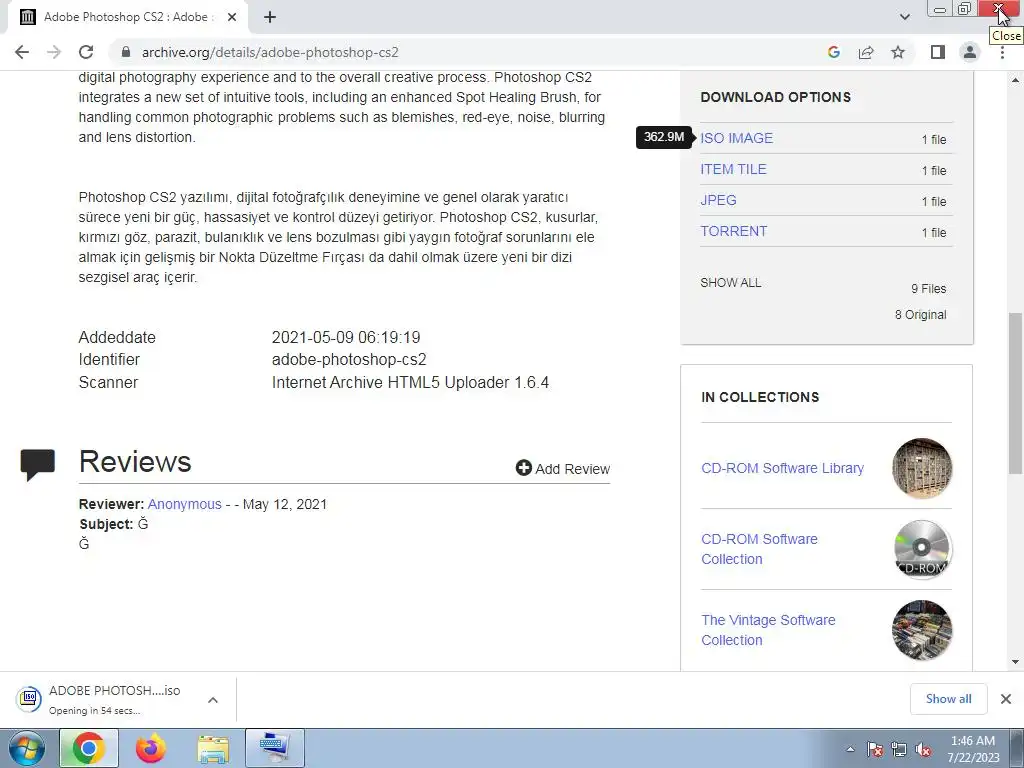Download the TORRENT file
1024x768 pixels.
click(733, 231)
